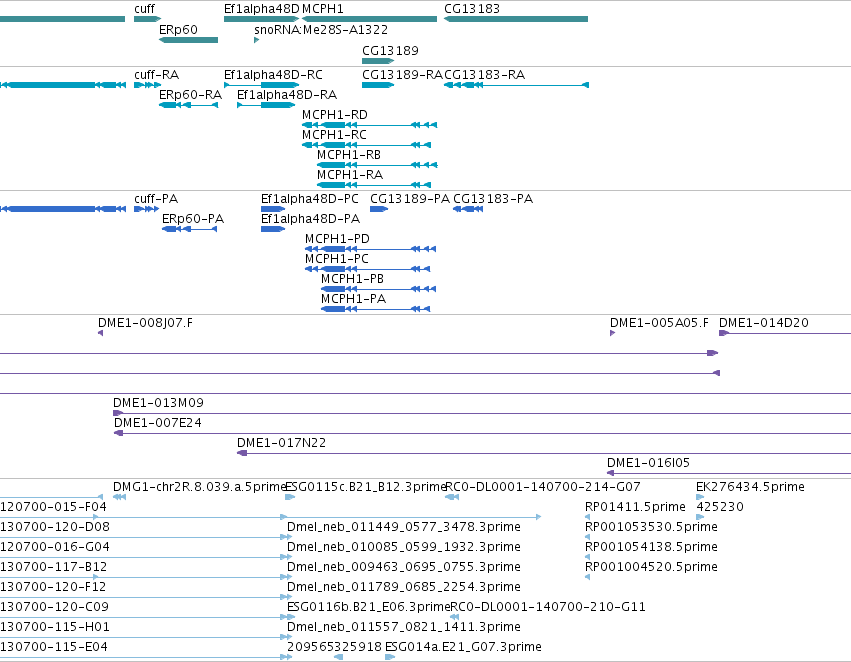The image size is (851, 662).
Task: Select EST ESG014a.E21_G07.3prime
Action: (463, 647)
